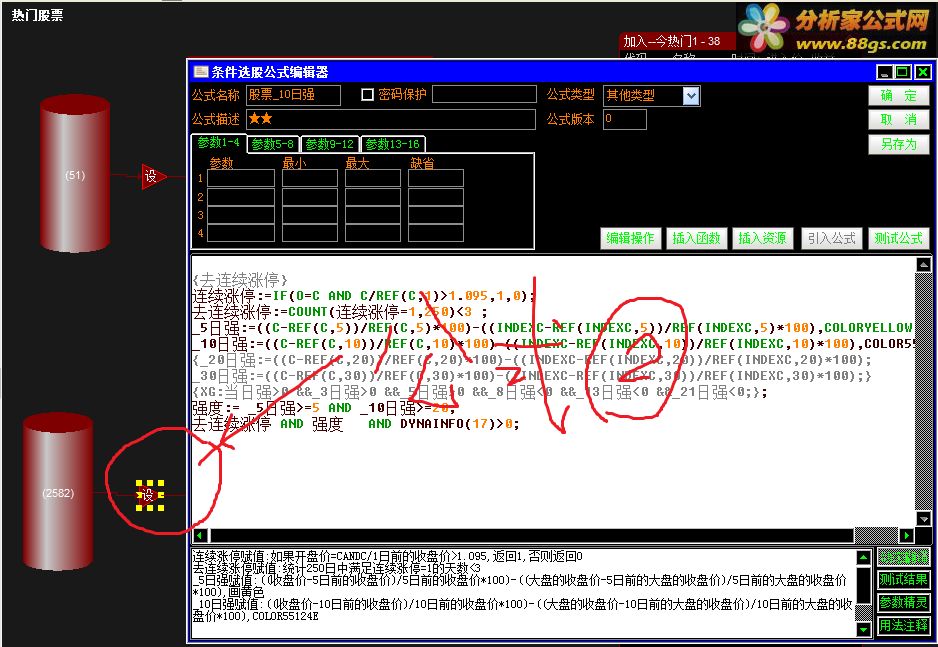Click the 引入公式 button
Viewport: 938px width, 647px height.
[x=832, y=239]
